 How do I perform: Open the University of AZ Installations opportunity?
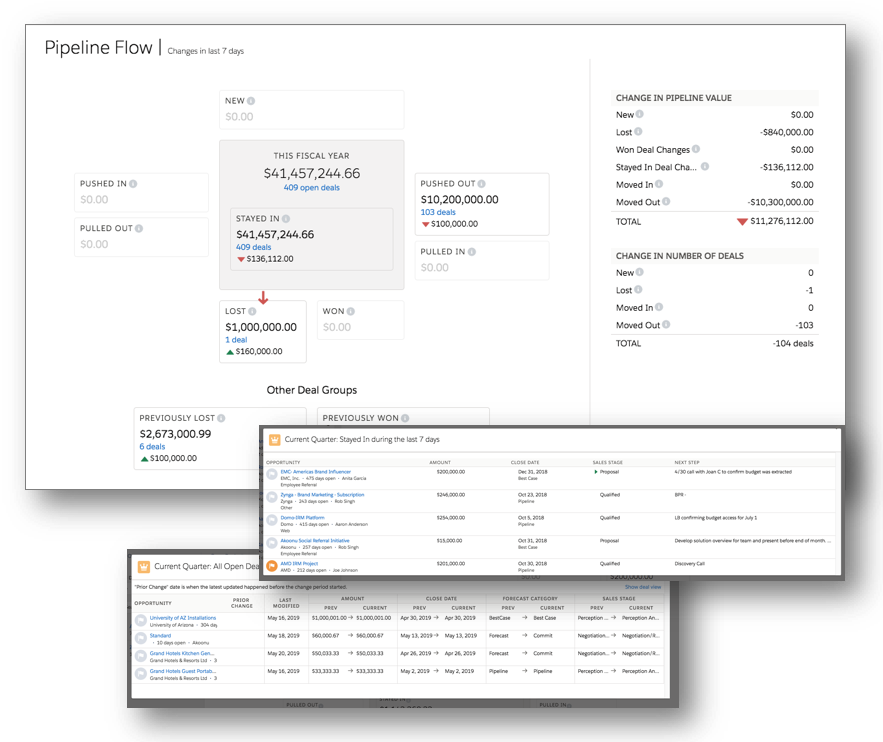182,618
